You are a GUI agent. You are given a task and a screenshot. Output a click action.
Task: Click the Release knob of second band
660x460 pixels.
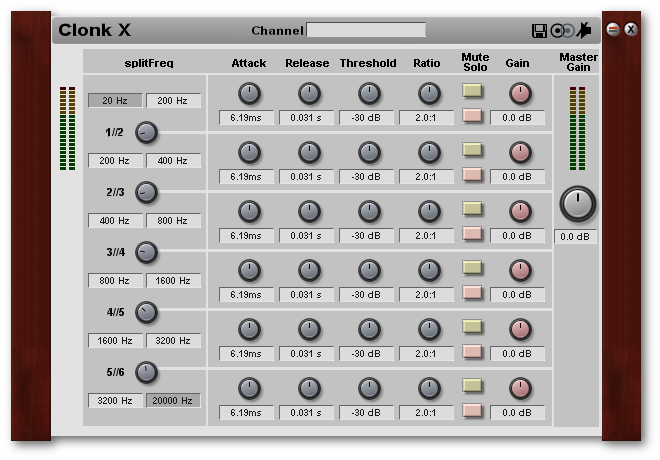click(x=309, y=152)
